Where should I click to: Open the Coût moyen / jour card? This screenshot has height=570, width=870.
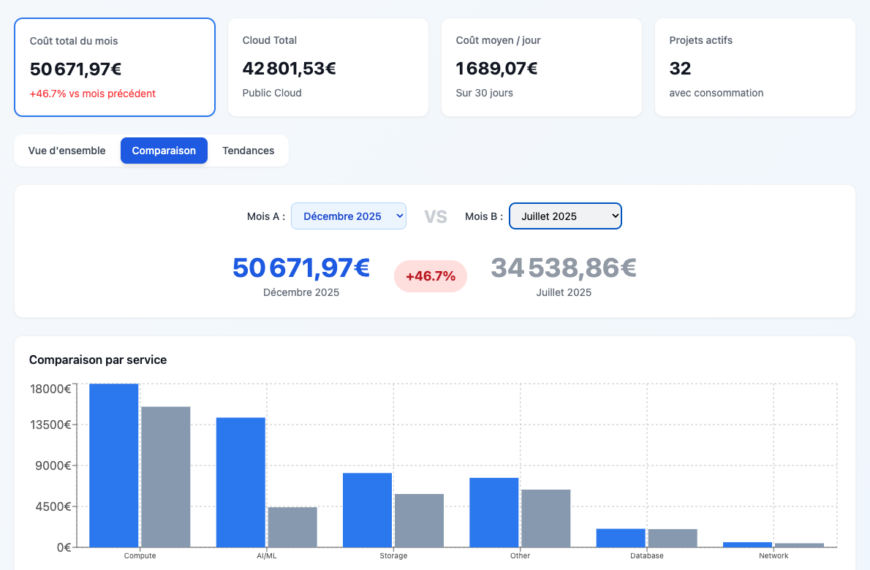pyautogui.click(x=541, y=67)
